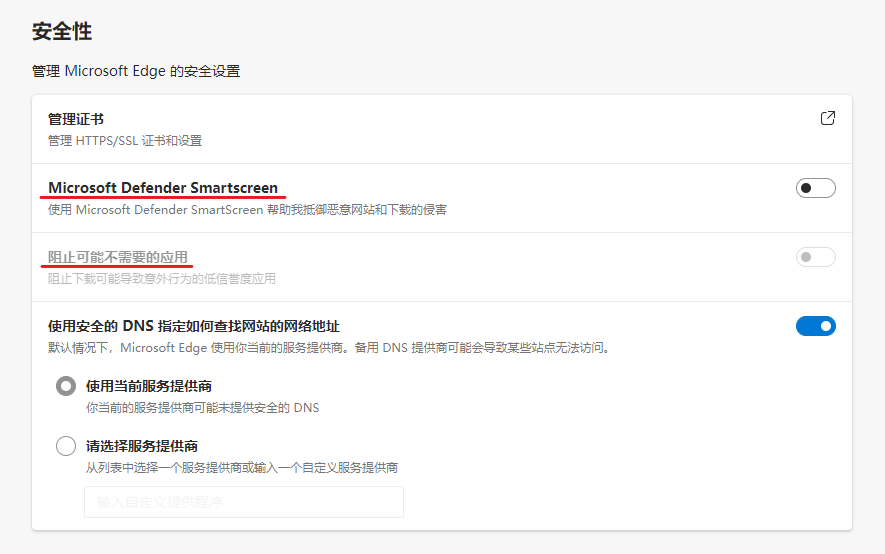This screenshot has height=554, width=885.
Task: Click the 阻止可能不需要的应用 heading
Action: tap(118, 257)
